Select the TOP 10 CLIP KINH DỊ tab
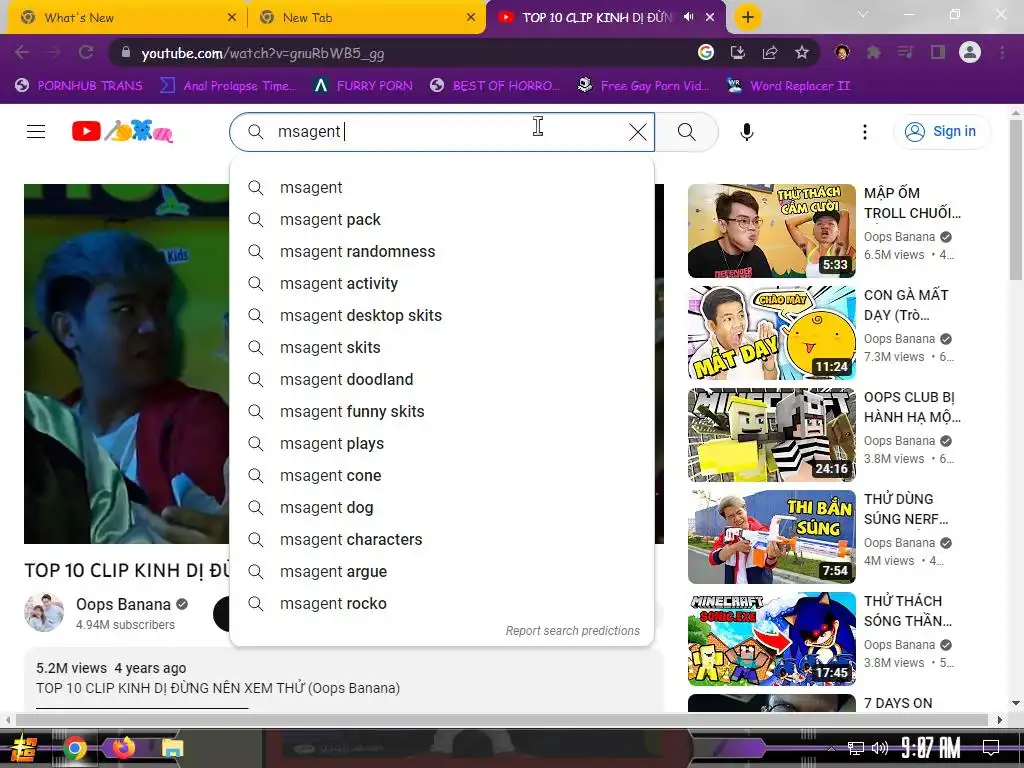 [x=605, y=18]
